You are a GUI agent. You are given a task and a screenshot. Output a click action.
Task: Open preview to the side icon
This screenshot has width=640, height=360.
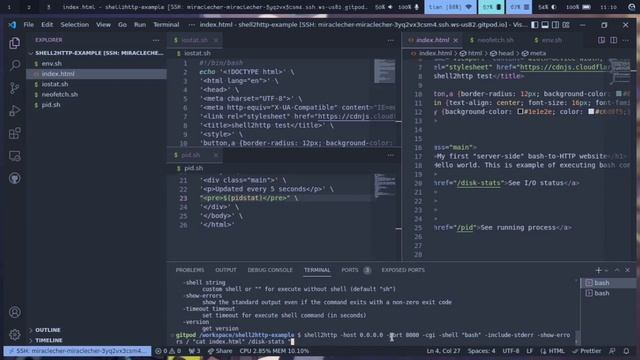[x=602, y=40]
